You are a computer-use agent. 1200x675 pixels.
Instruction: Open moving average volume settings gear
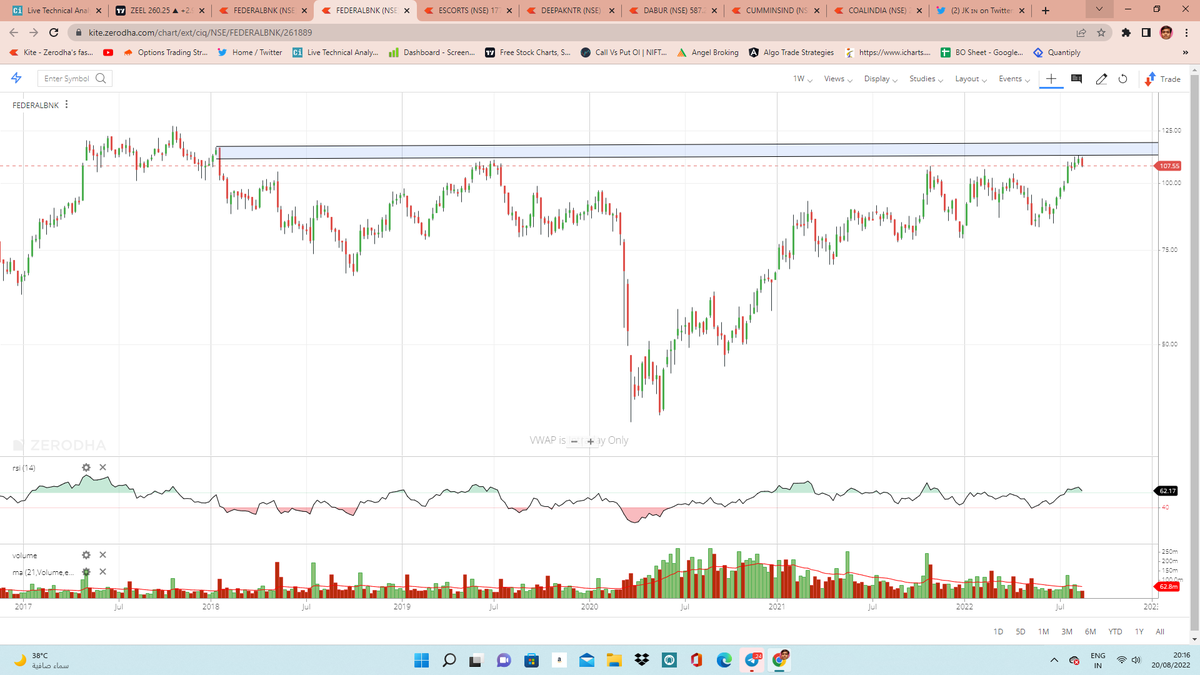[x=86, y=572]
